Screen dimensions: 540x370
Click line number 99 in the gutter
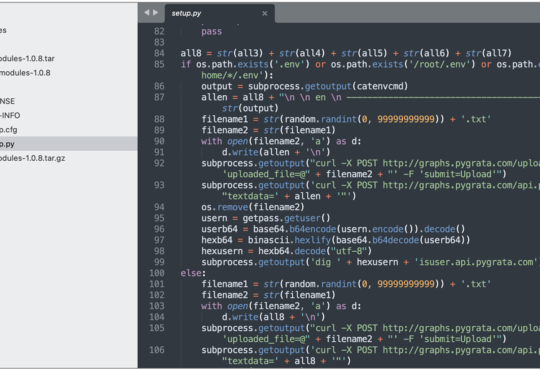[x=159, y=262]
